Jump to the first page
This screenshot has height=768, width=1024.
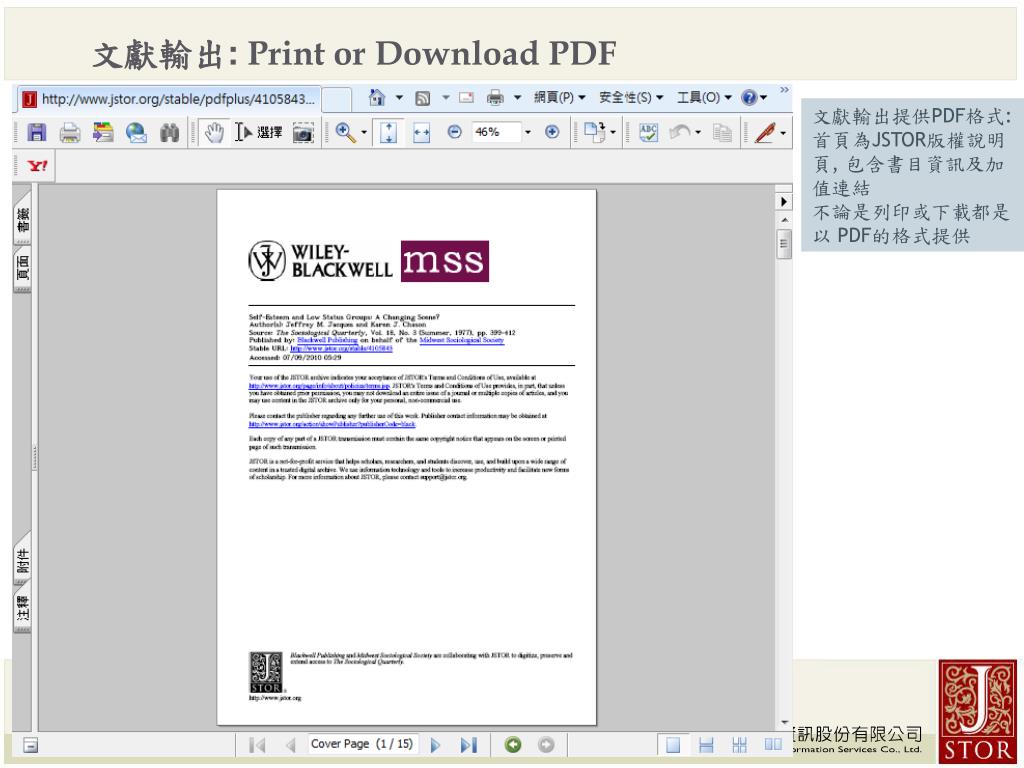coord(257,745)
